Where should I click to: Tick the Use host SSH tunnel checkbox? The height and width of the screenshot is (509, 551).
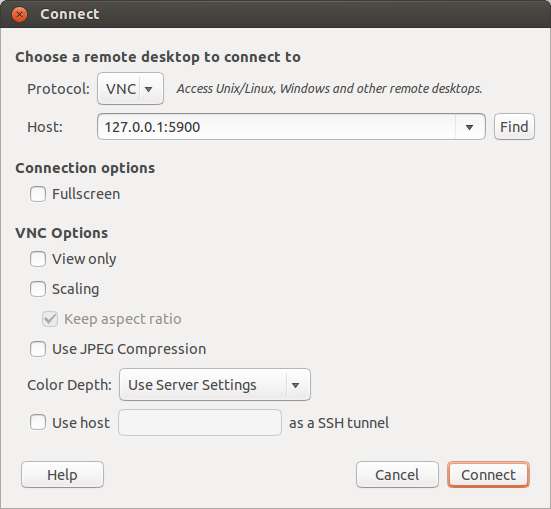(x=38, y=422)
